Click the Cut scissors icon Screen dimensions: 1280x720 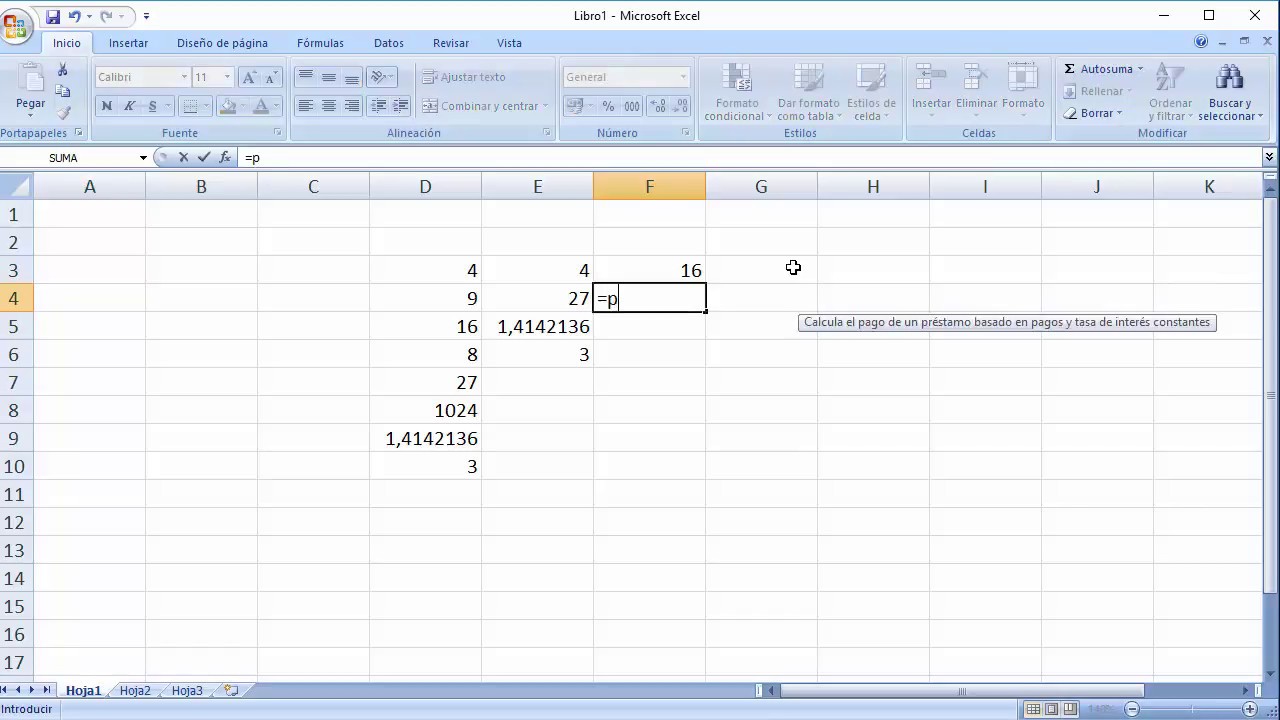pos(62,70)
